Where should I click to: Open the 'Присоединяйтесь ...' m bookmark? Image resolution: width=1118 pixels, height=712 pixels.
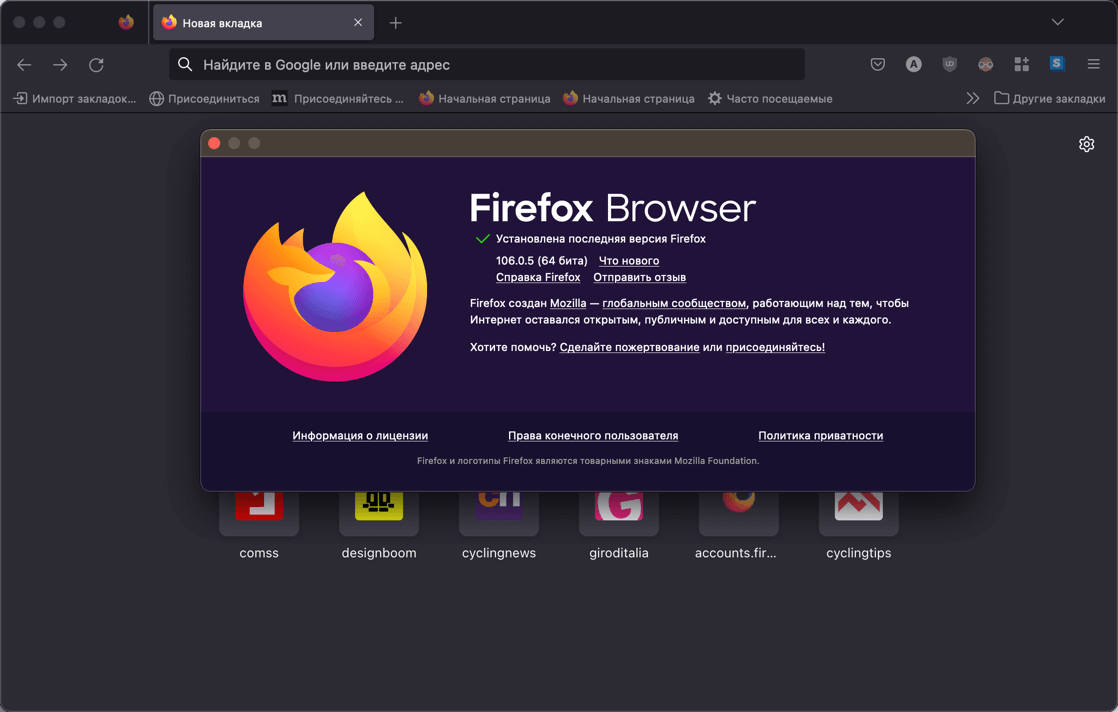[x=338, y=98]
